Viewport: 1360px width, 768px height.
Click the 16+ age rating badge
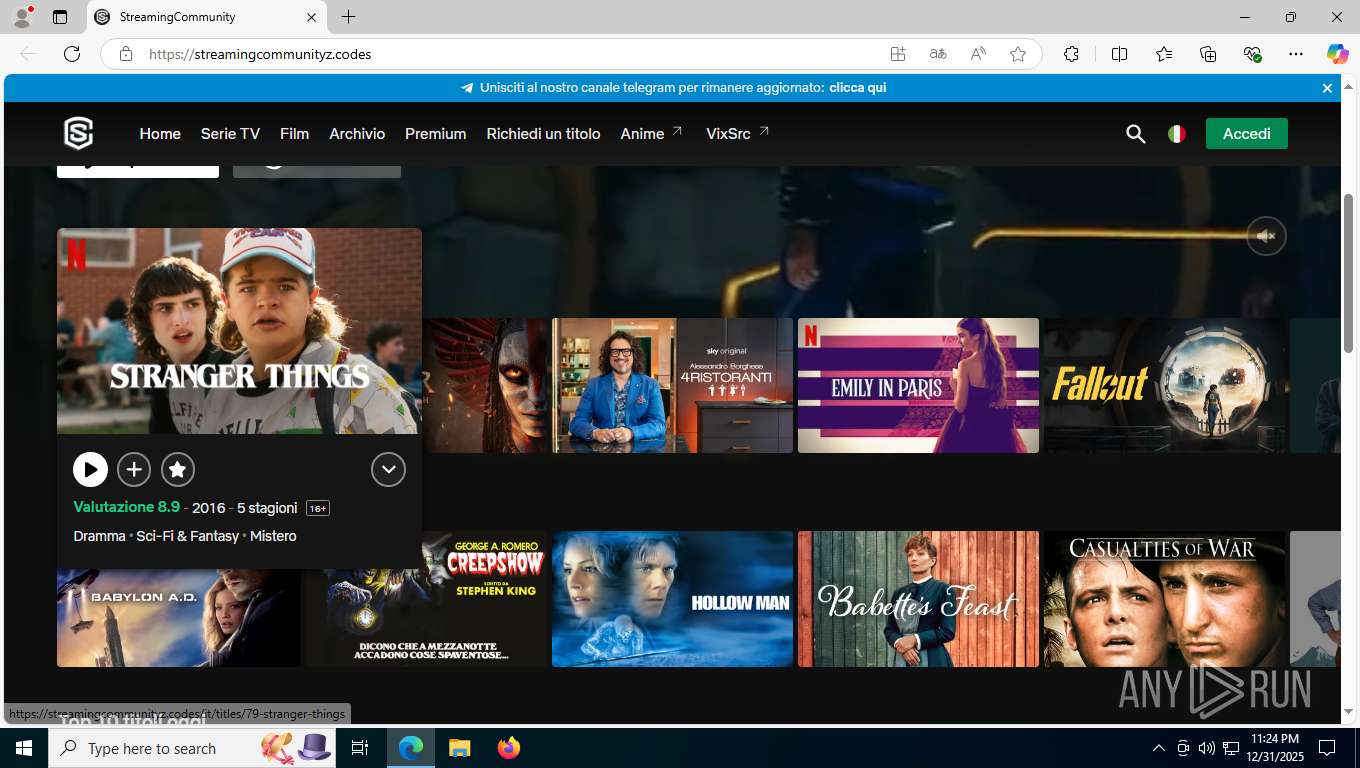(x=318, y=508)
